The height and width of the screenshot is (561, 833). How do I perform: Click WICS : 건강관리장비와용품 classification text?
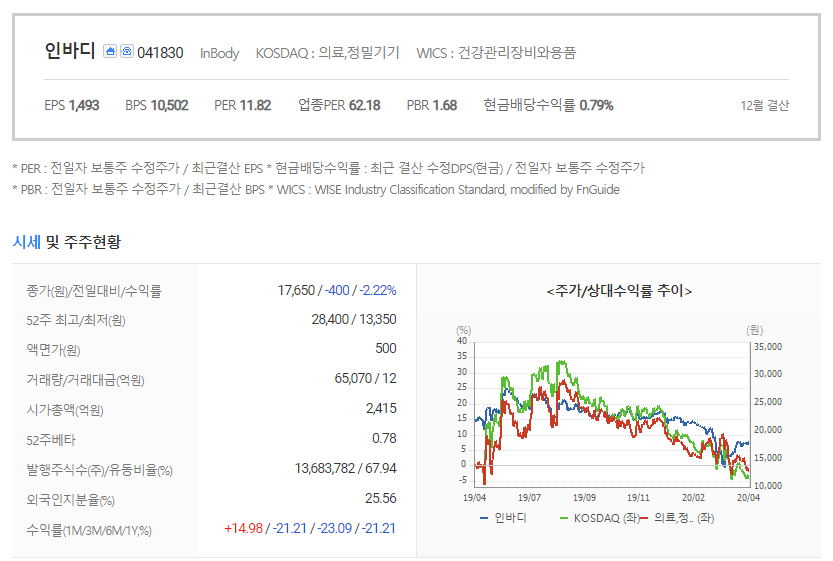point(496,53)
